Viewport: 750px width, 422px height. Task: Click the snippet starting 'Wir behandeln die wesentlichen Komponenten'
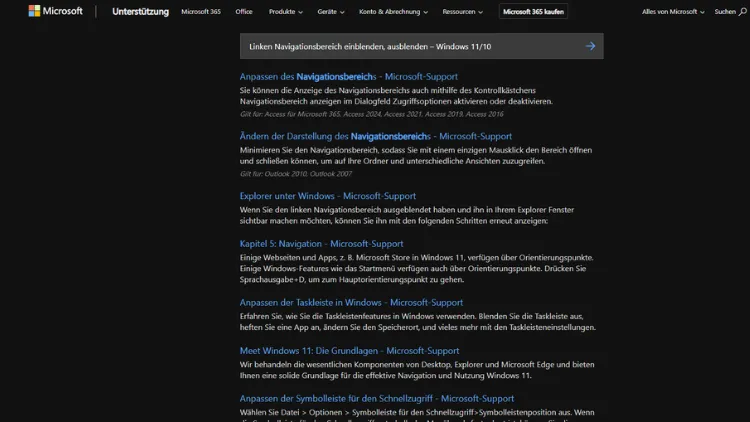click(417, 370)
